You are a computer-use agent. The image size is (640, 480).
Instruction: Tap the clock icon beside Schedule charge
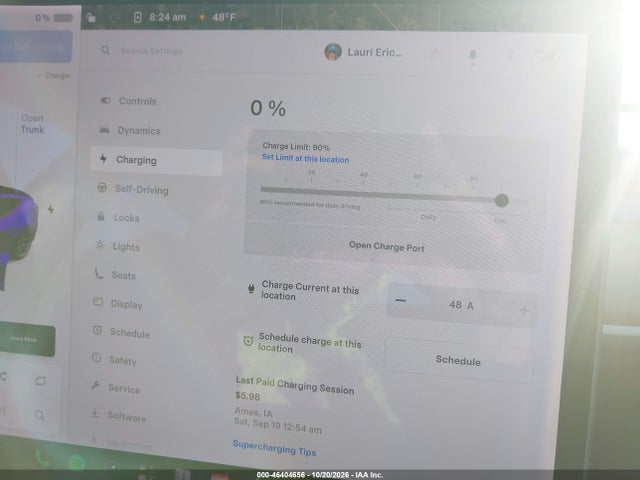(x=248, y=341)
